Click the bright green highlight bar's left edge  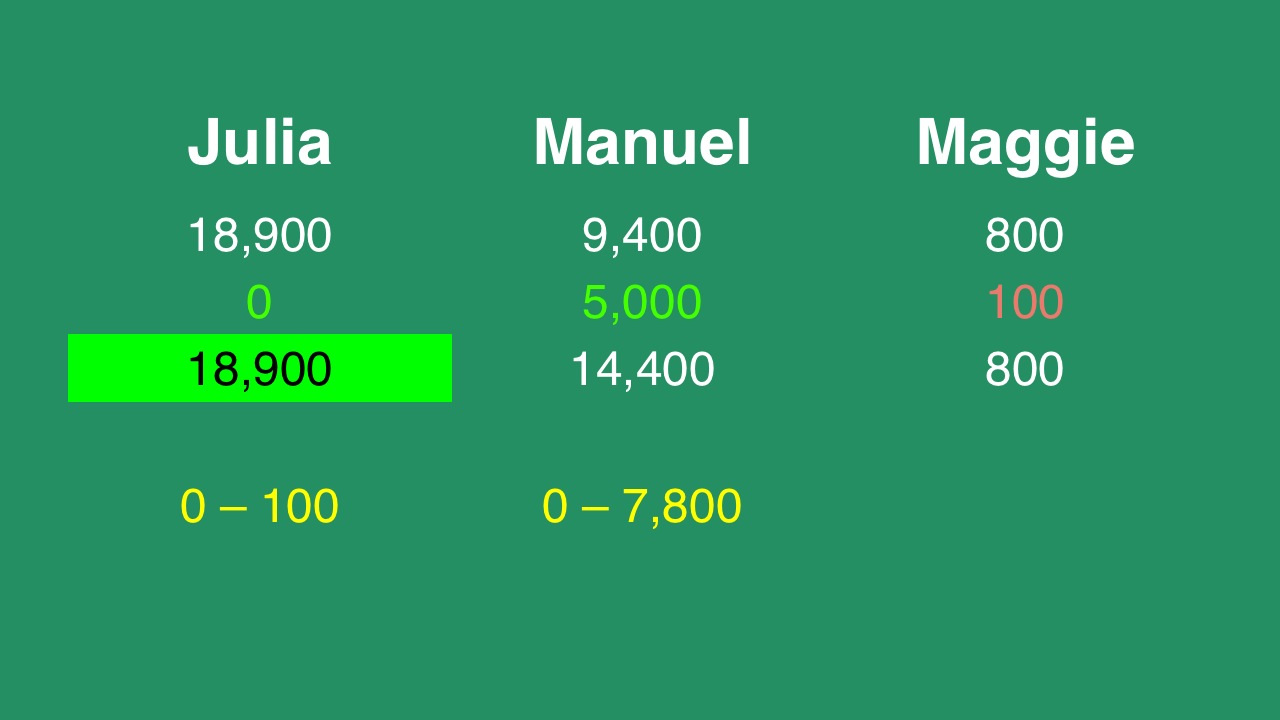tap(72, 368)
